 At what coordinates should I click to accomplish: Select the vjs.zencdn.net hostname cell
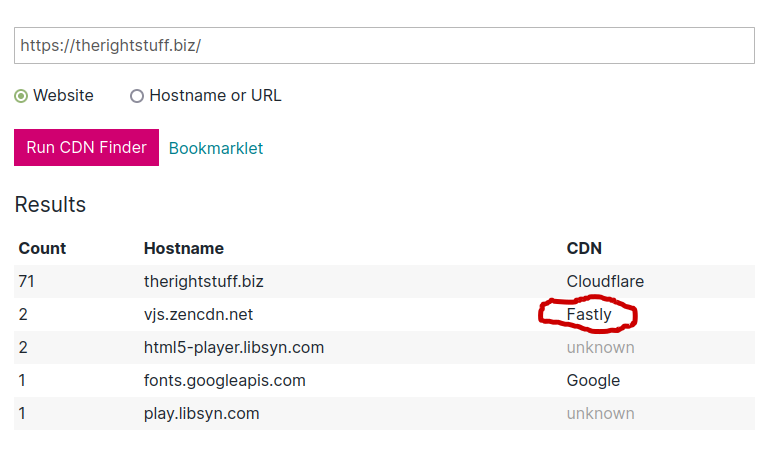point(198,315)
